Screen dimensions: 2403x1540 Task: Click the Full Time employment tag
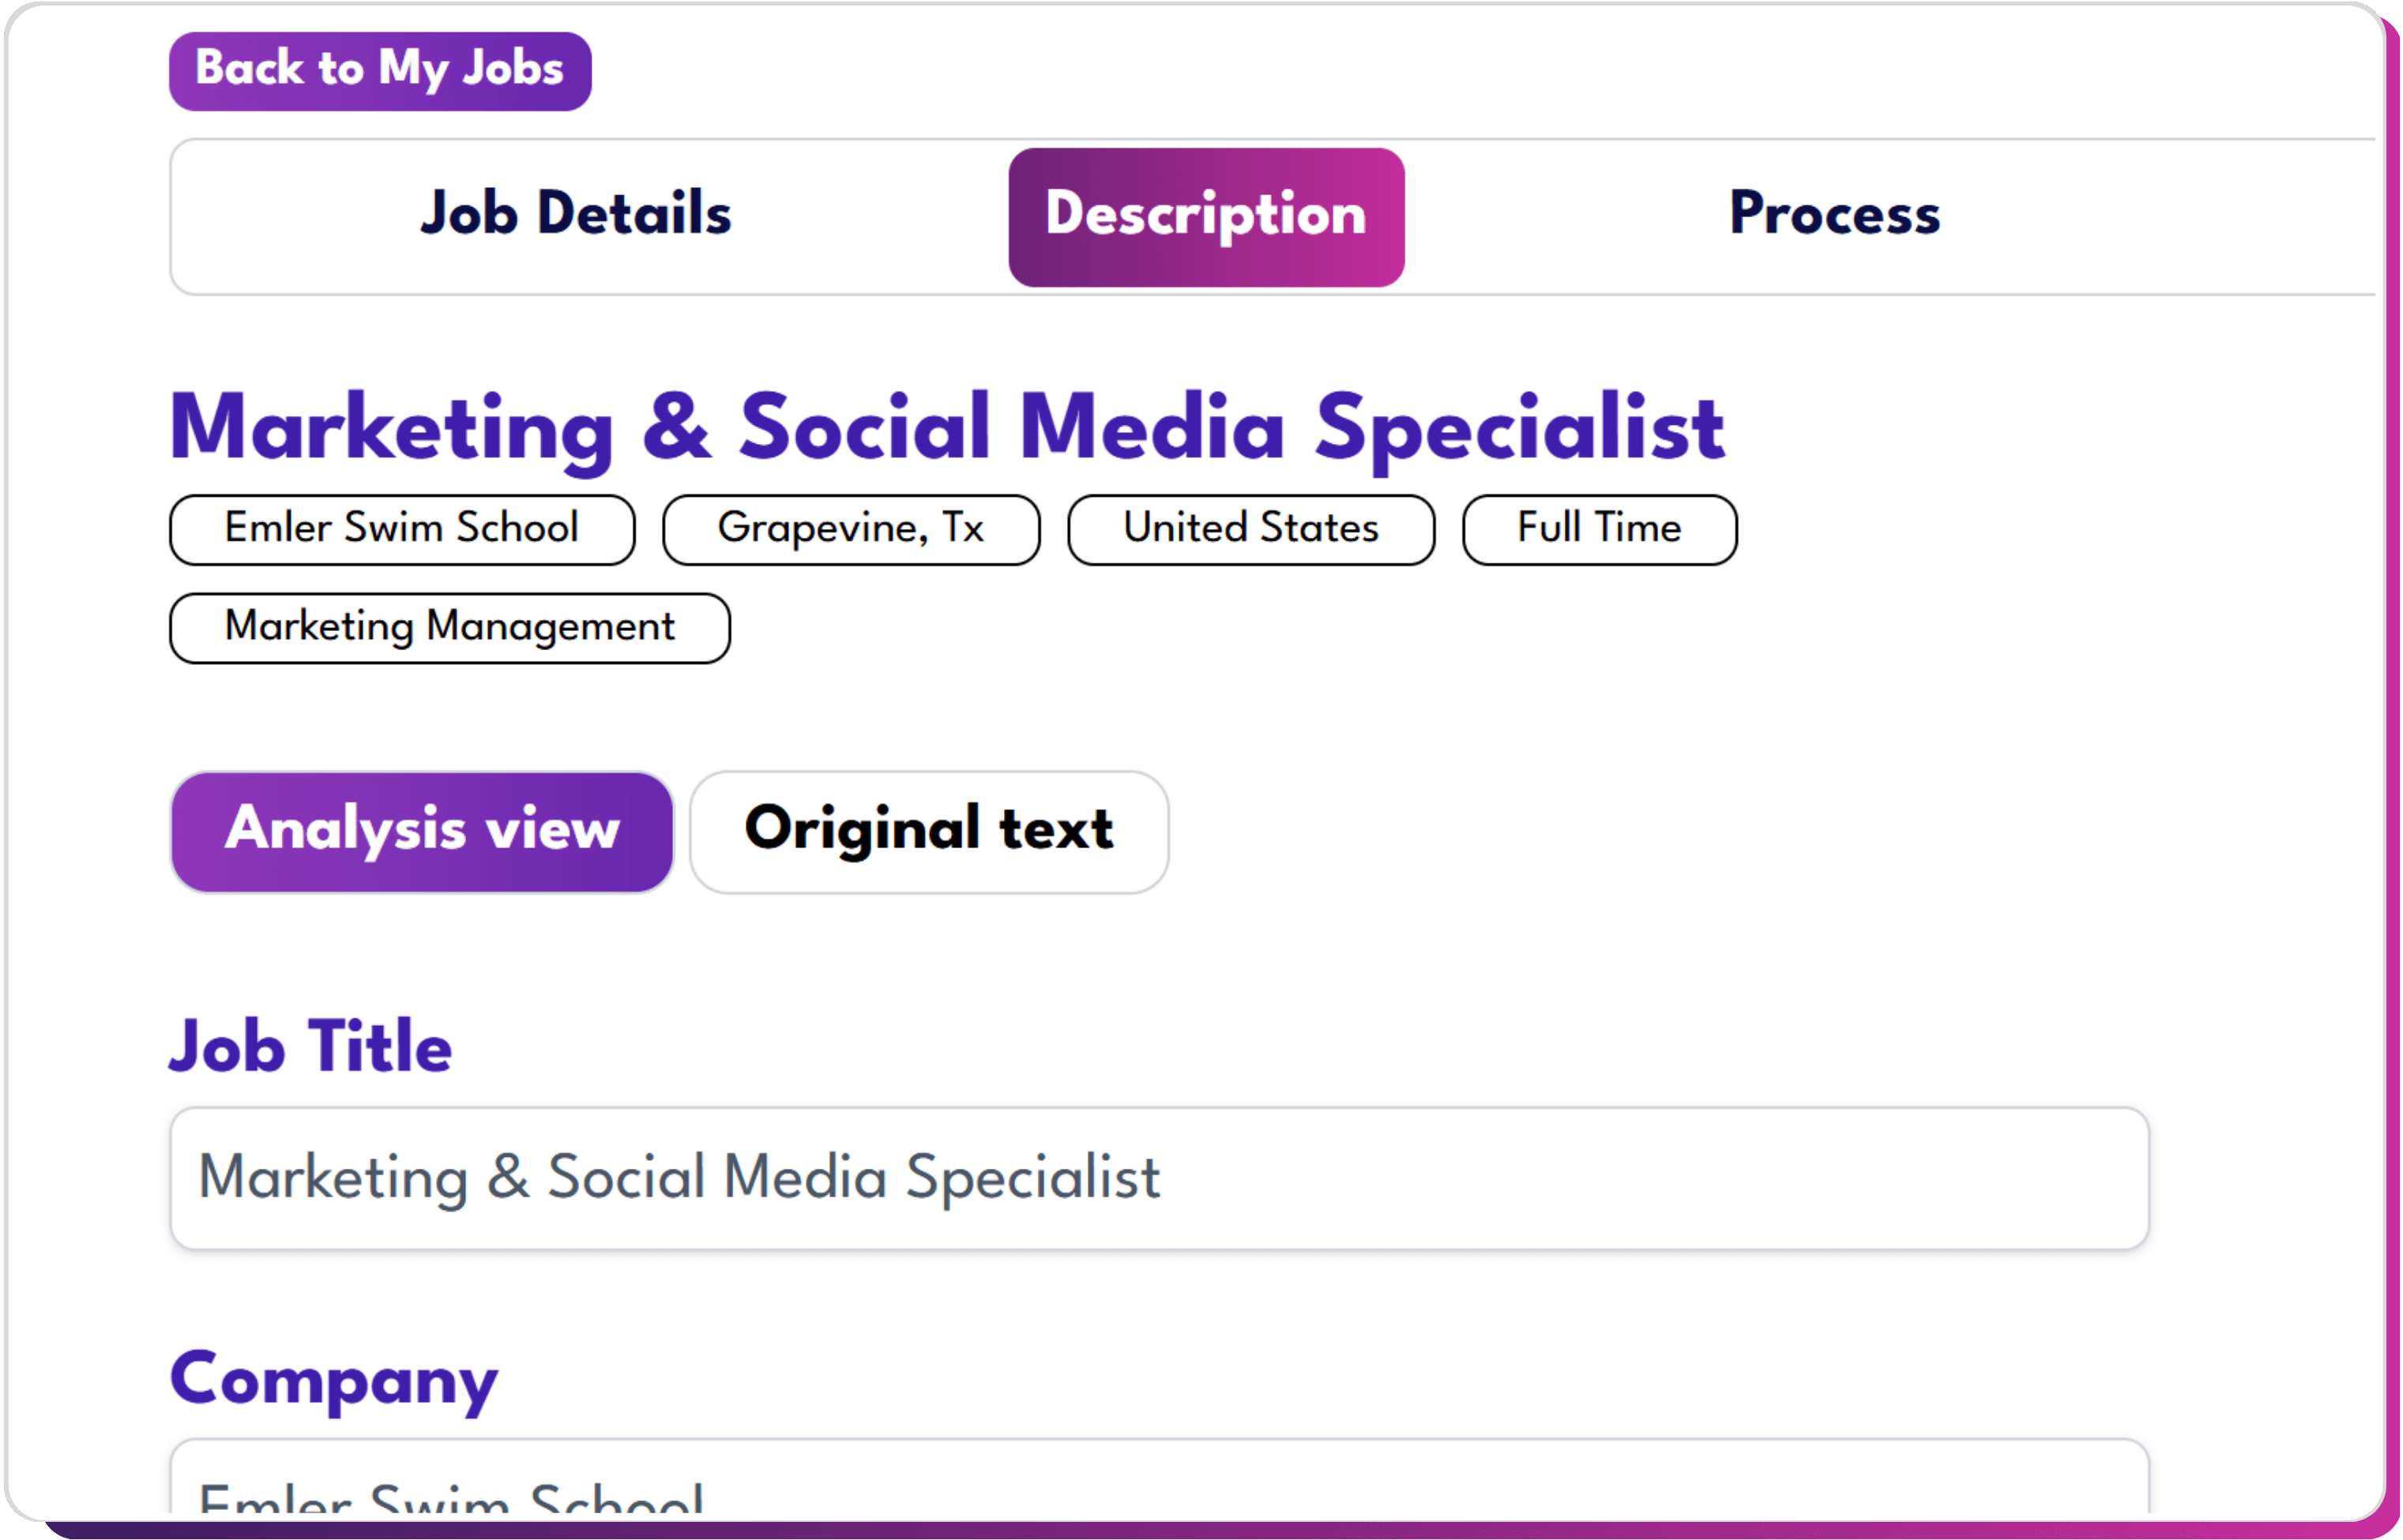(x=1599, y=529)
